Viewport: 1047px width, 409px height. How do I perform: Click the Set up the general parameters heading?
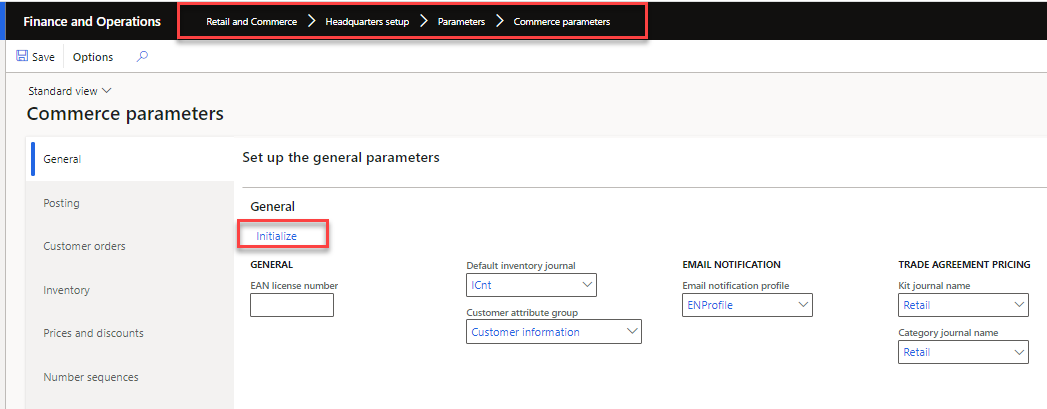[x=341, y=158]
